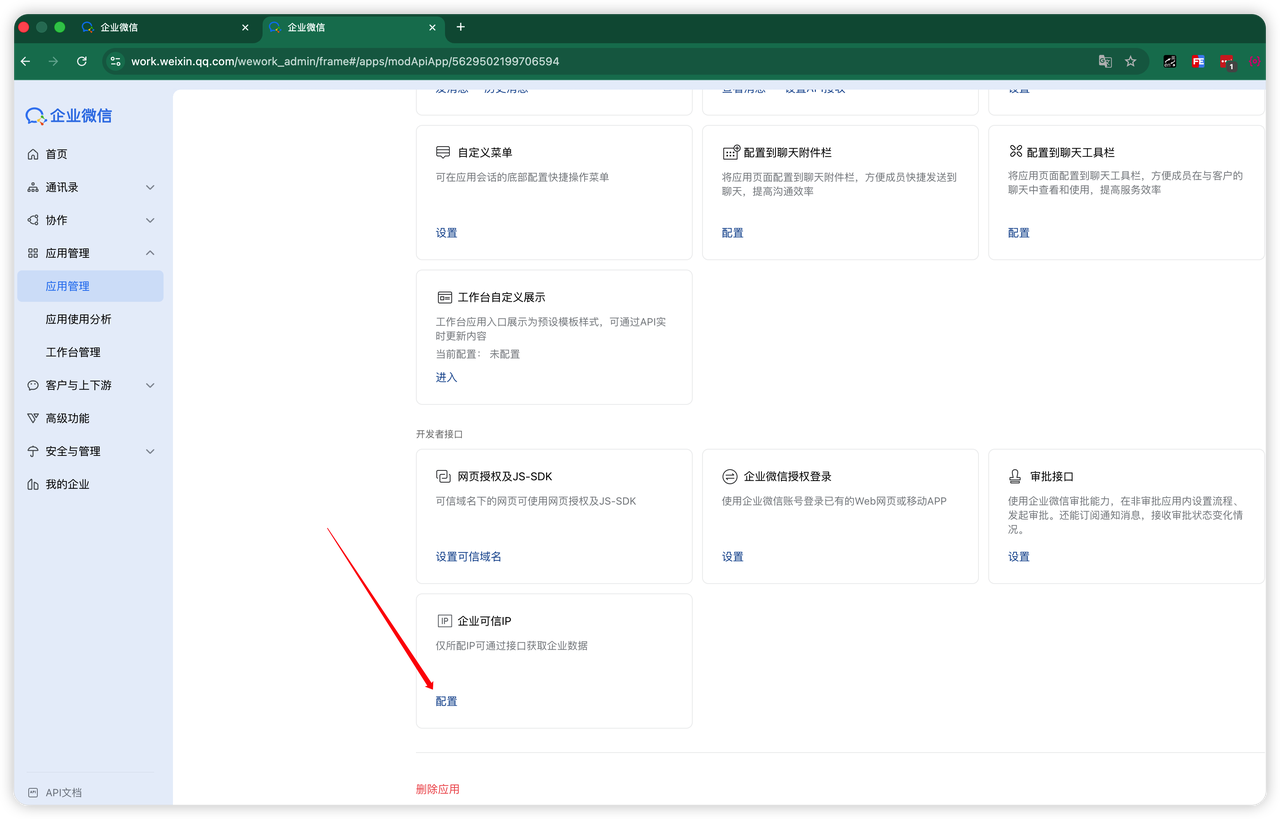Click the site information icon in the address bar
This screenshot has width=1280, height=819.
pos(115,61)
